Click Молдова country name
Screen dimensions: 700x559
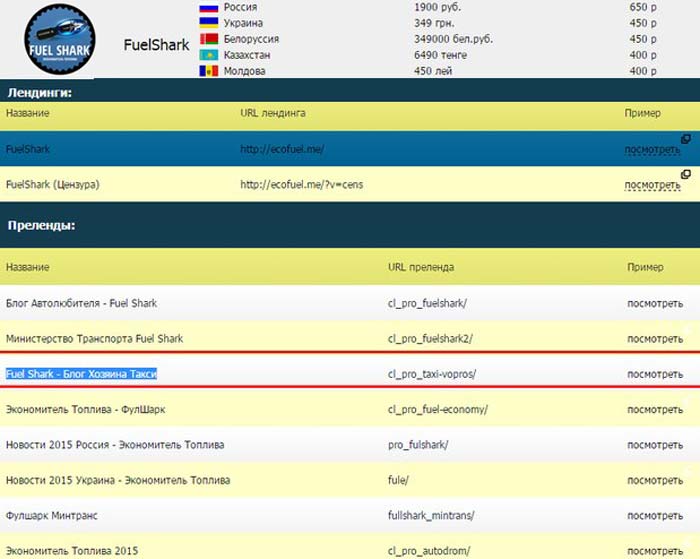(244, 71)
